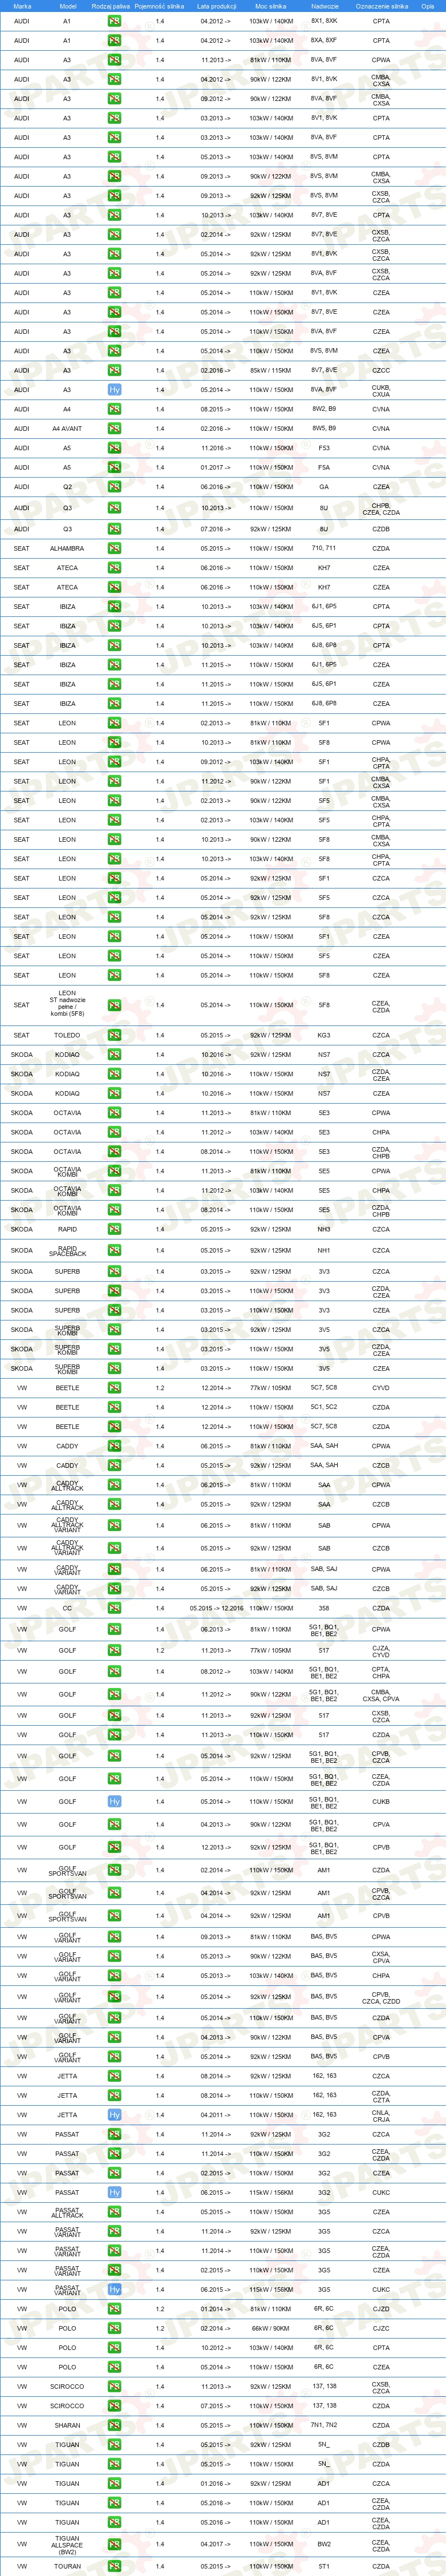Click the 'KG3' body code cell

(x=324, y=1035)
